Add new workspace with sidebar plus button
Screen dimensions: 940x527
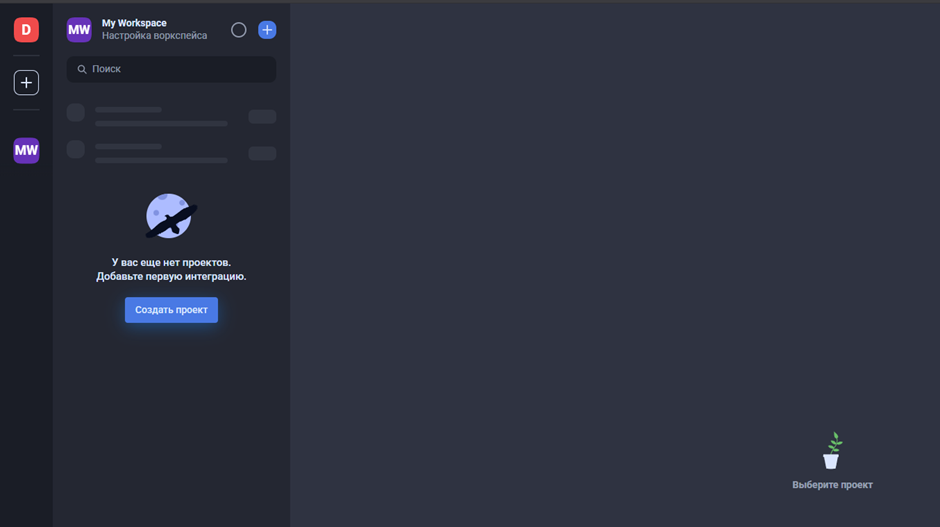pos(26,83)
